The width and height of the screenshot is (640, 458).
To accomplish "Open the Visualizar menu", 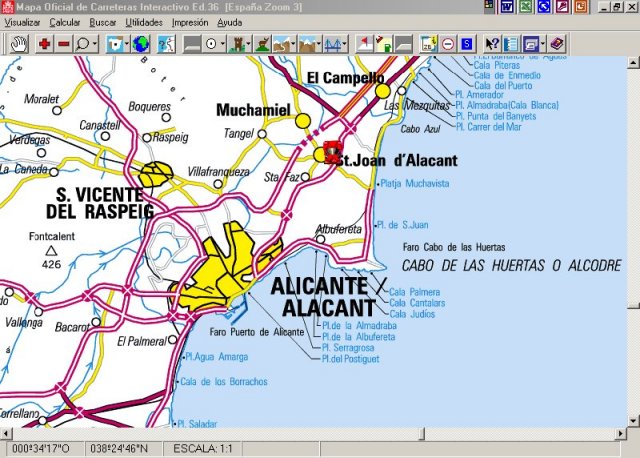I will point(23,21).
